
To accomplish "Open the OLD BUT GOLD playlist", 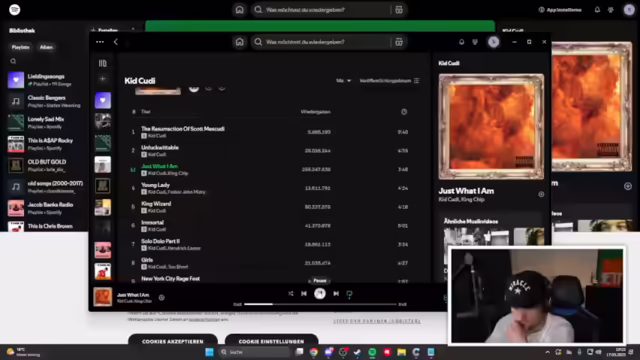I will coord(46,165).
